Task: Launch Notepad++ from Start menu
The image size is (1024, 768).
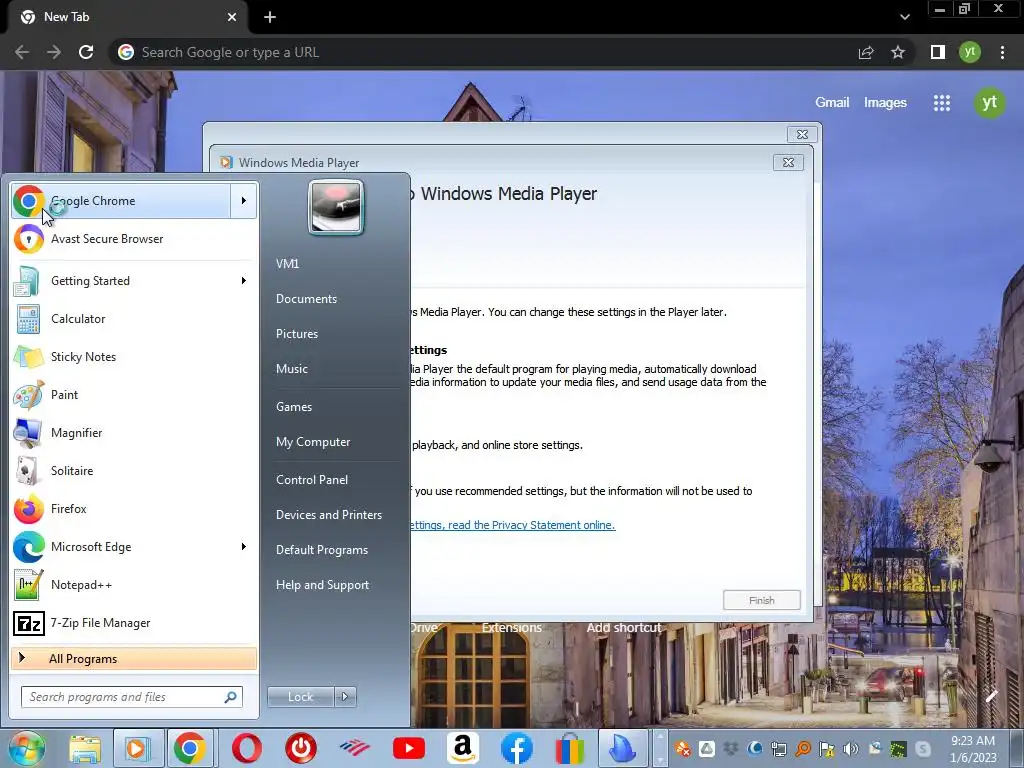Action: coord(134,584)
